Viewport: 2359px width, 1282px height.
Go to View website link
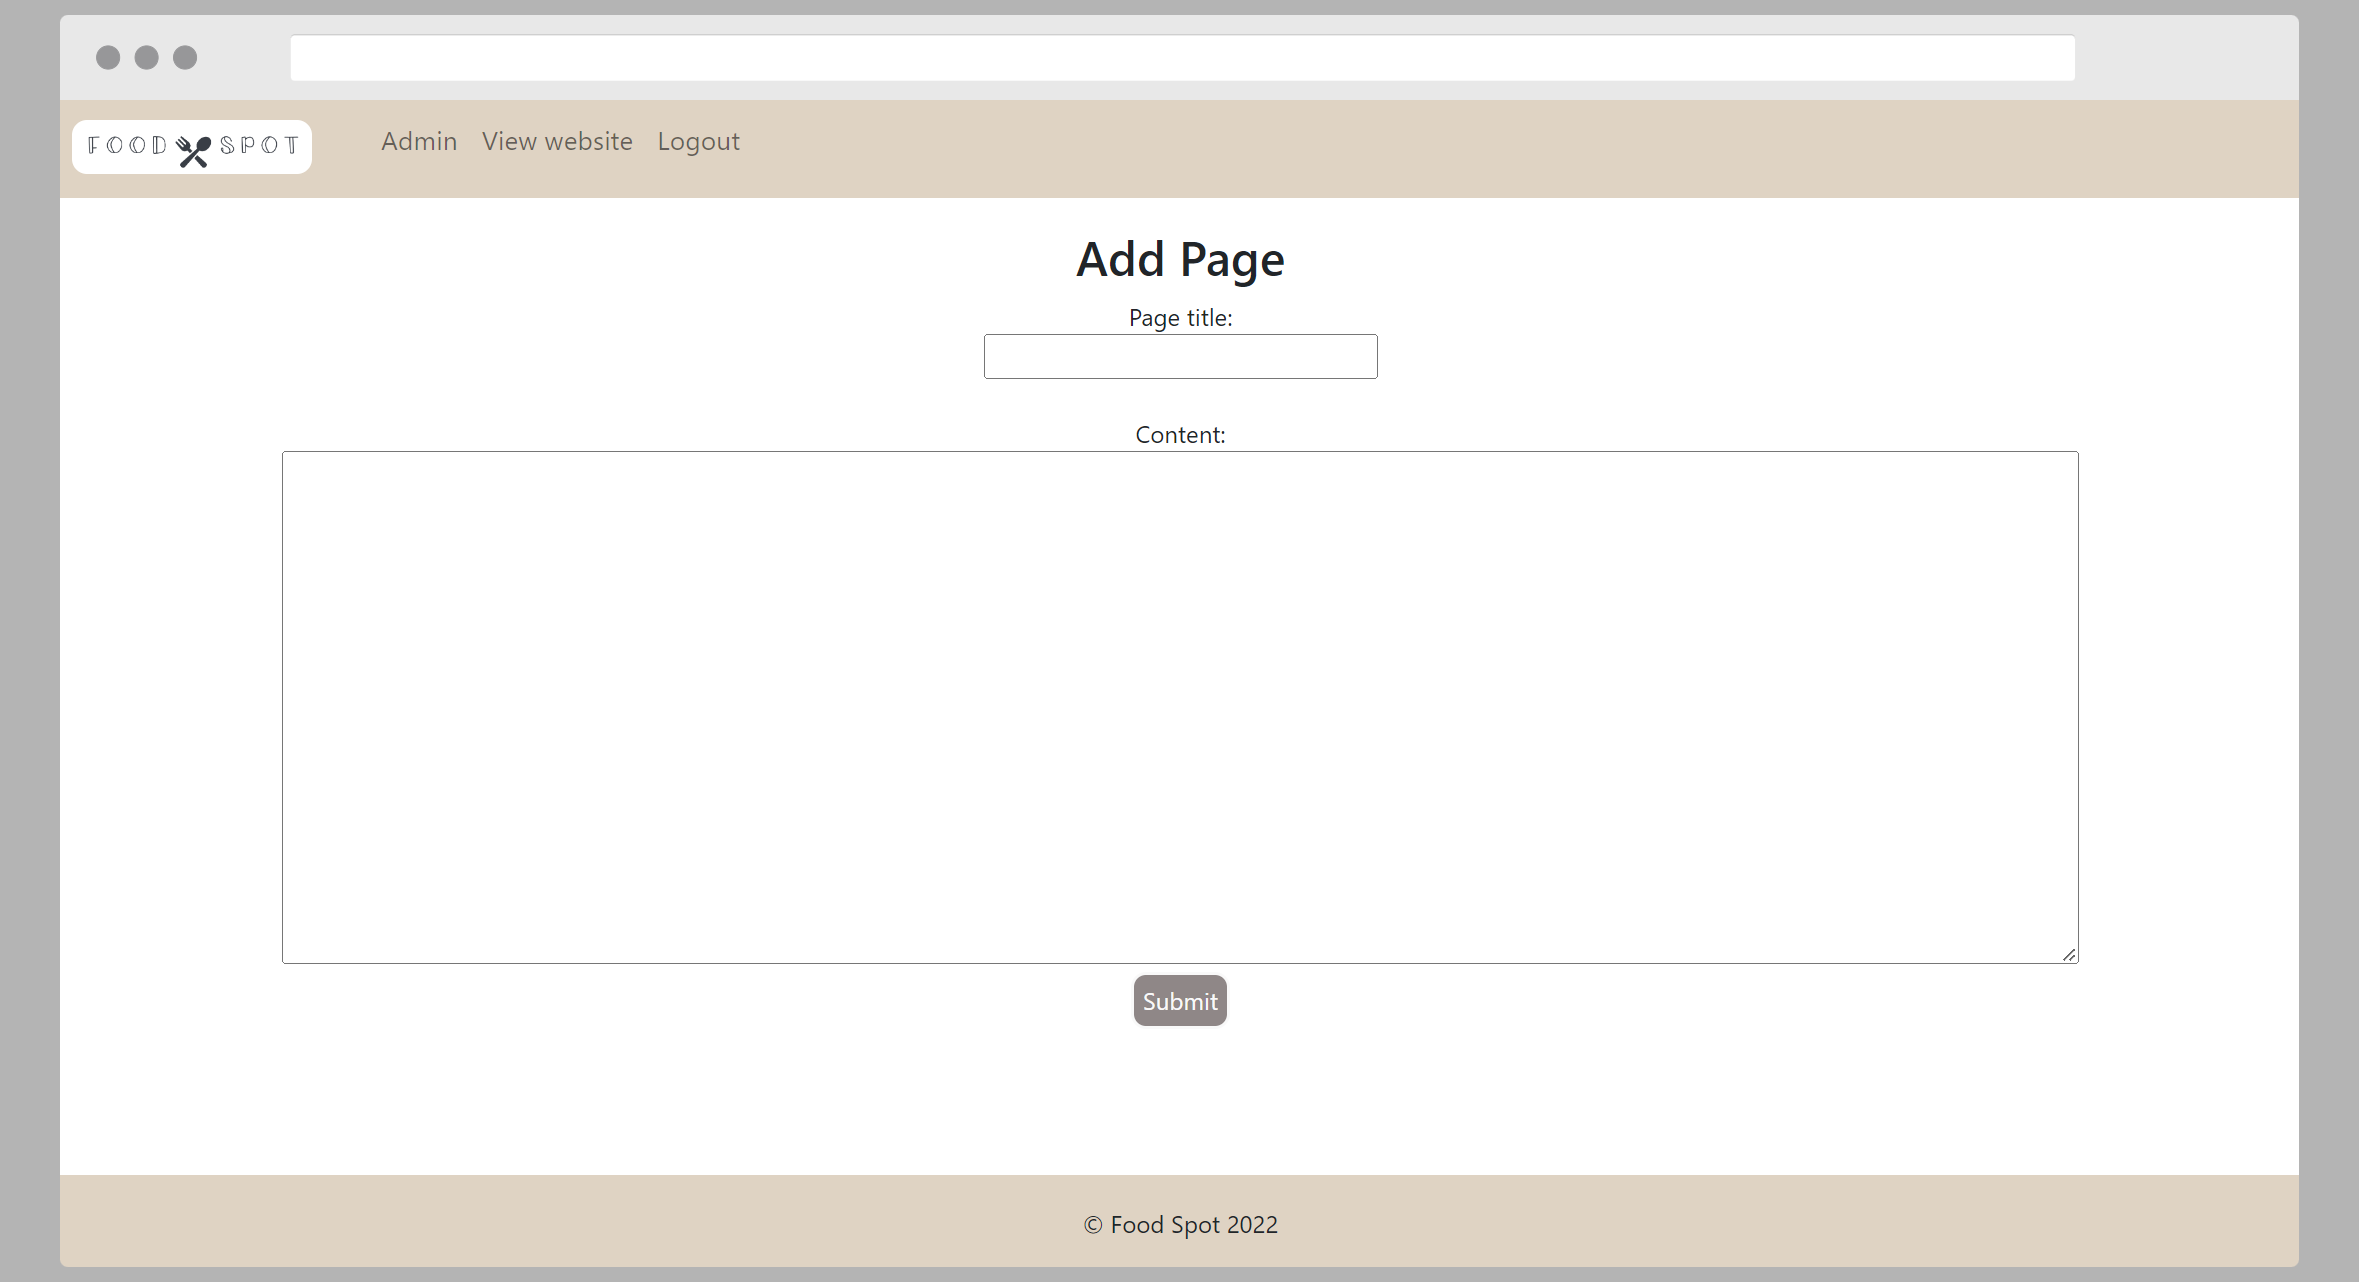(557, 142)
